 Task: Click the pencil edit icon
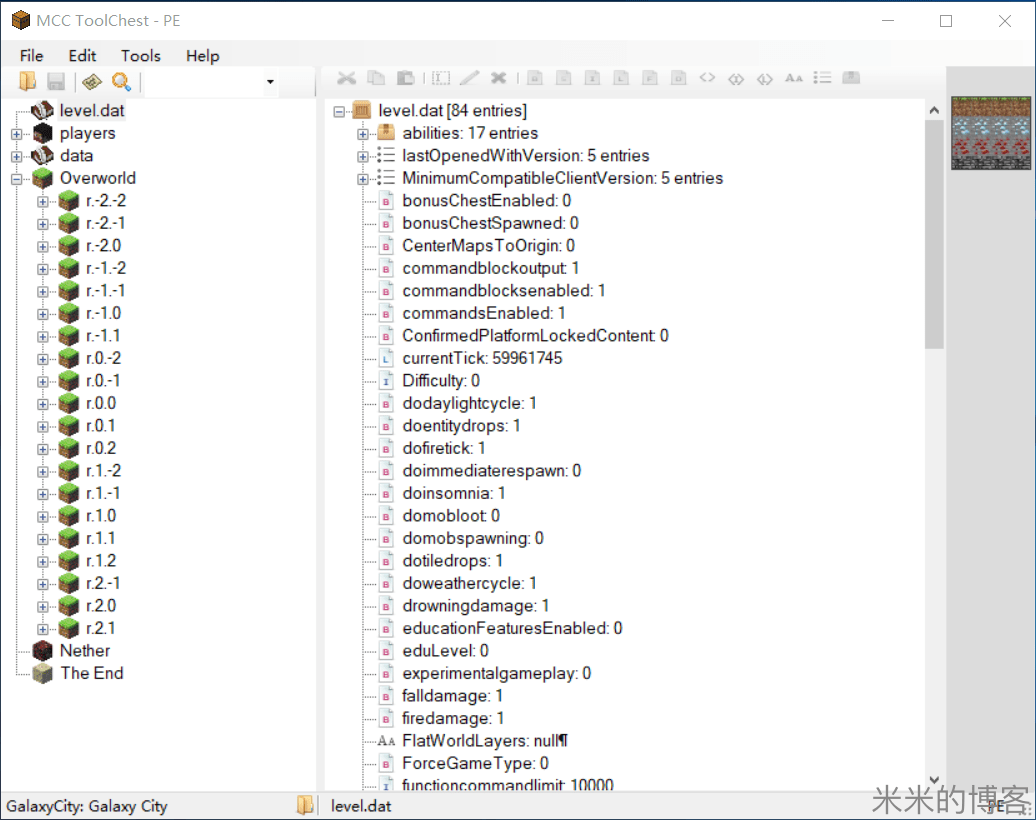[469, 78]
